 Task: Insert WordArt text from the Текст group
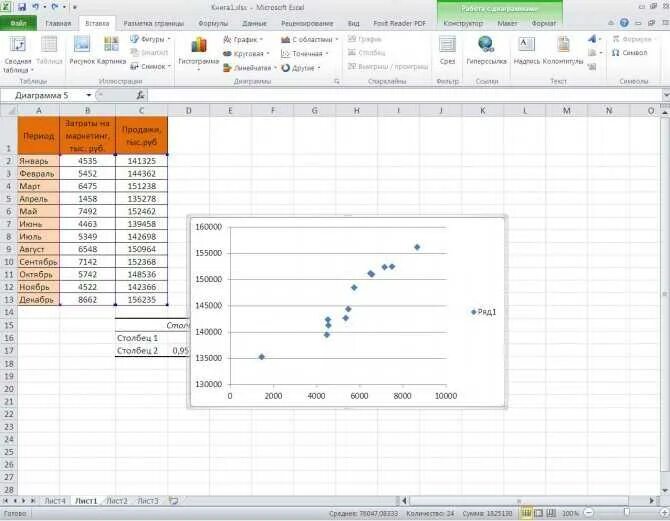coord(594,39)
